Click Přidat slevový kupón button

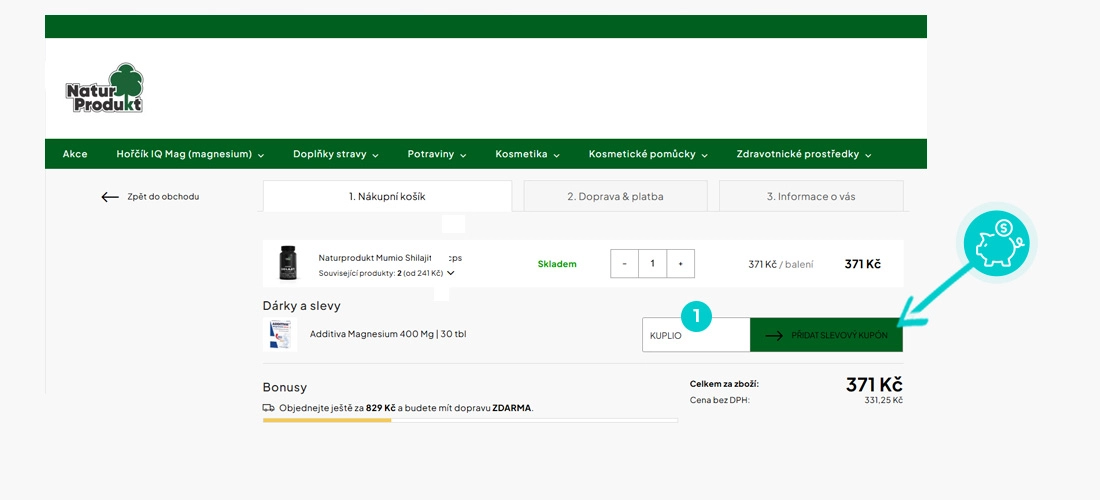[826, 335]
